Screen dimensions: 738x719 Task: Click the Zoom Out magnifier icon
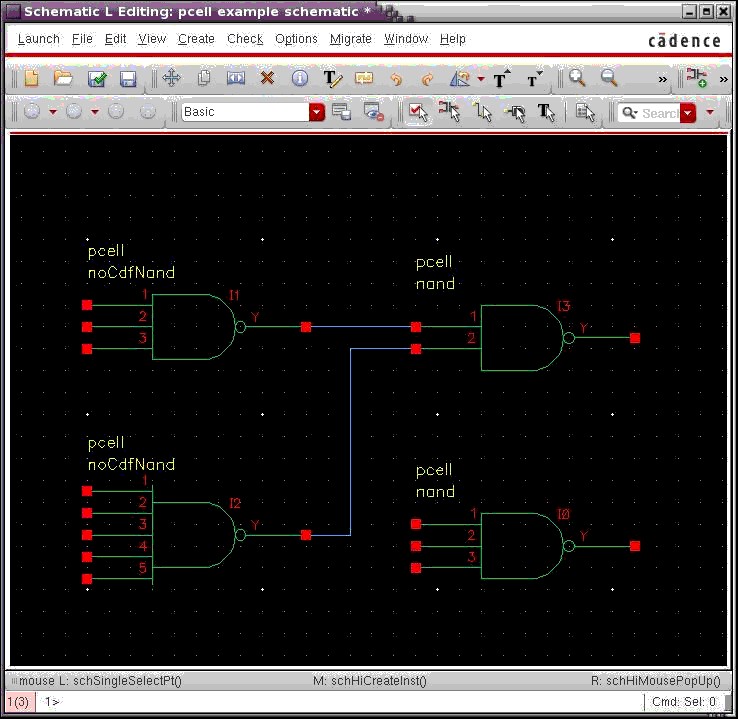[x=608, y=78]
